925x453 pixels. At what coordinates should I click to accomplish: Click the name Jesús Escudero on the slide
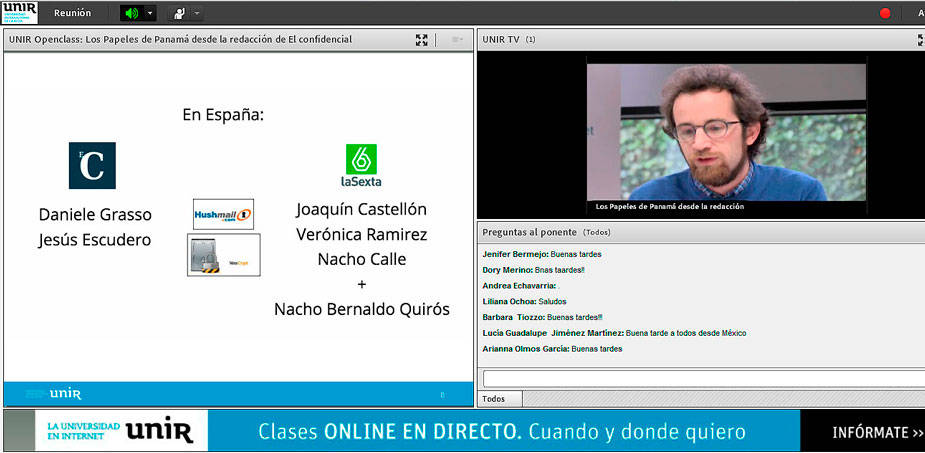pyautogui.click(x=95, y=240)
